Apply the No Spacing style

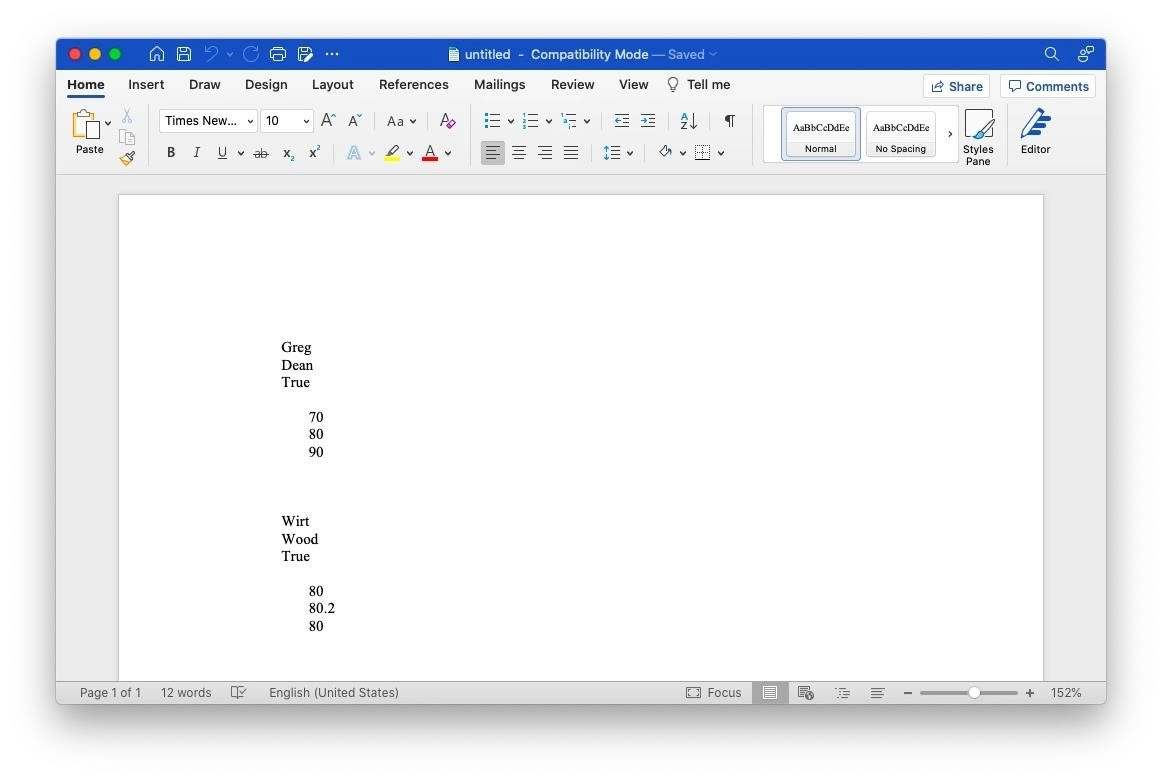coord(900,134)
